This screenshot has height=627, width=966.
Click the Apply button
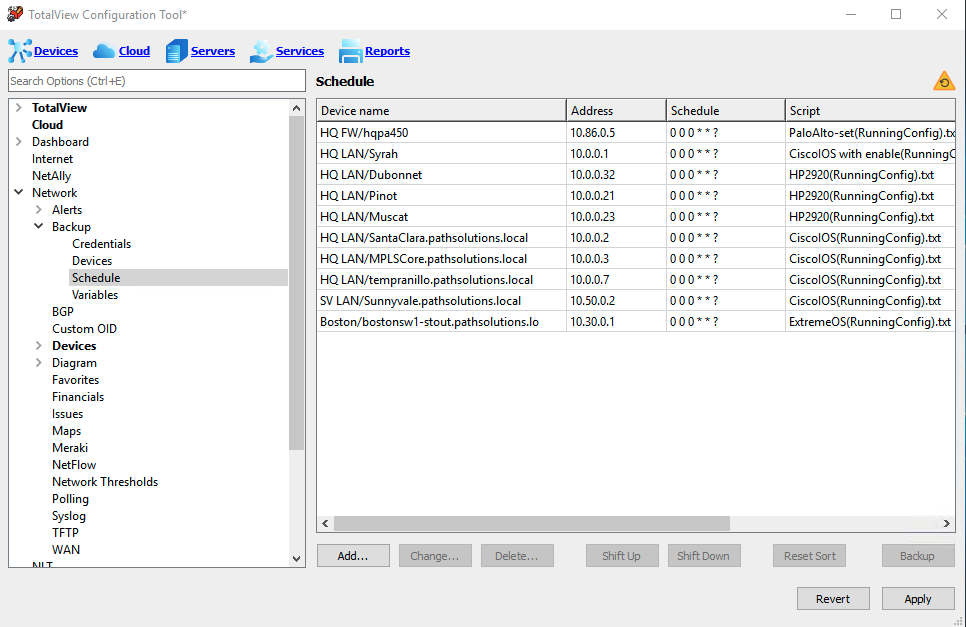918,599
